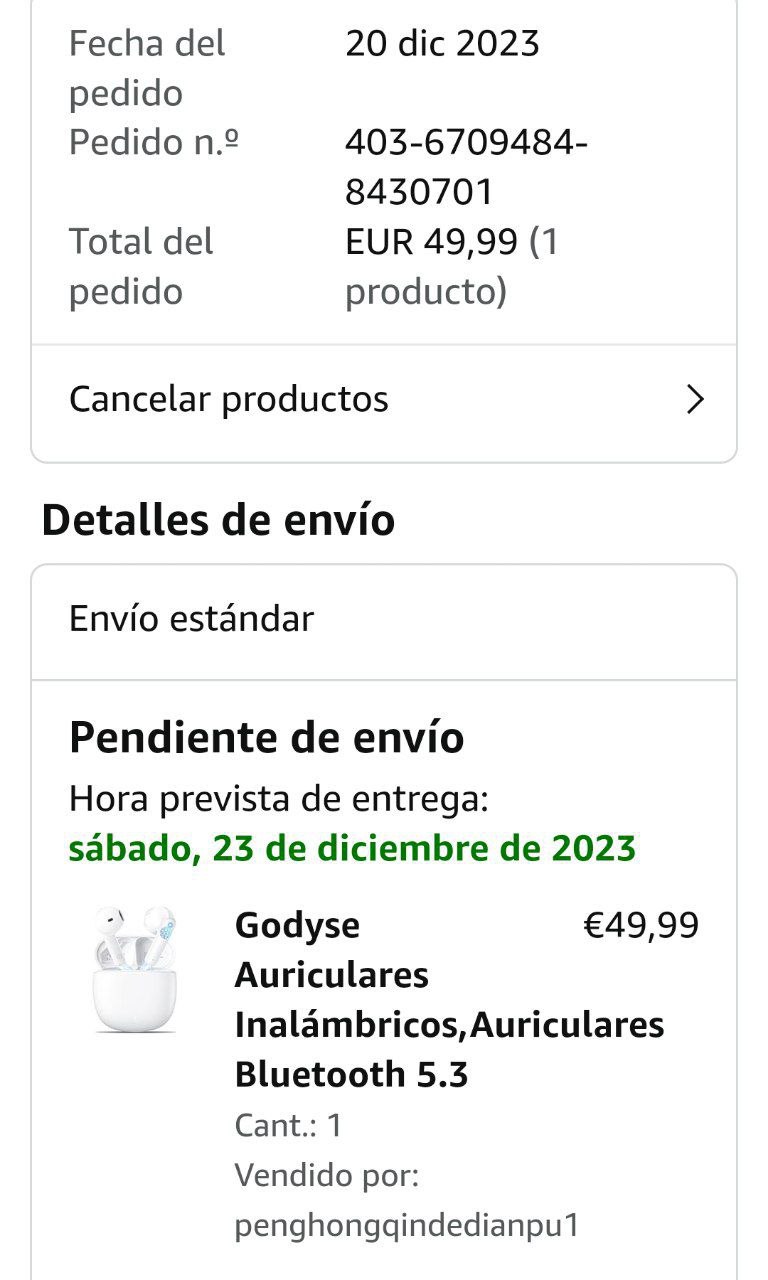Click the Bluetooth 5.3 line of product name
The image size is (768, 1280).
click(351, 1075)
